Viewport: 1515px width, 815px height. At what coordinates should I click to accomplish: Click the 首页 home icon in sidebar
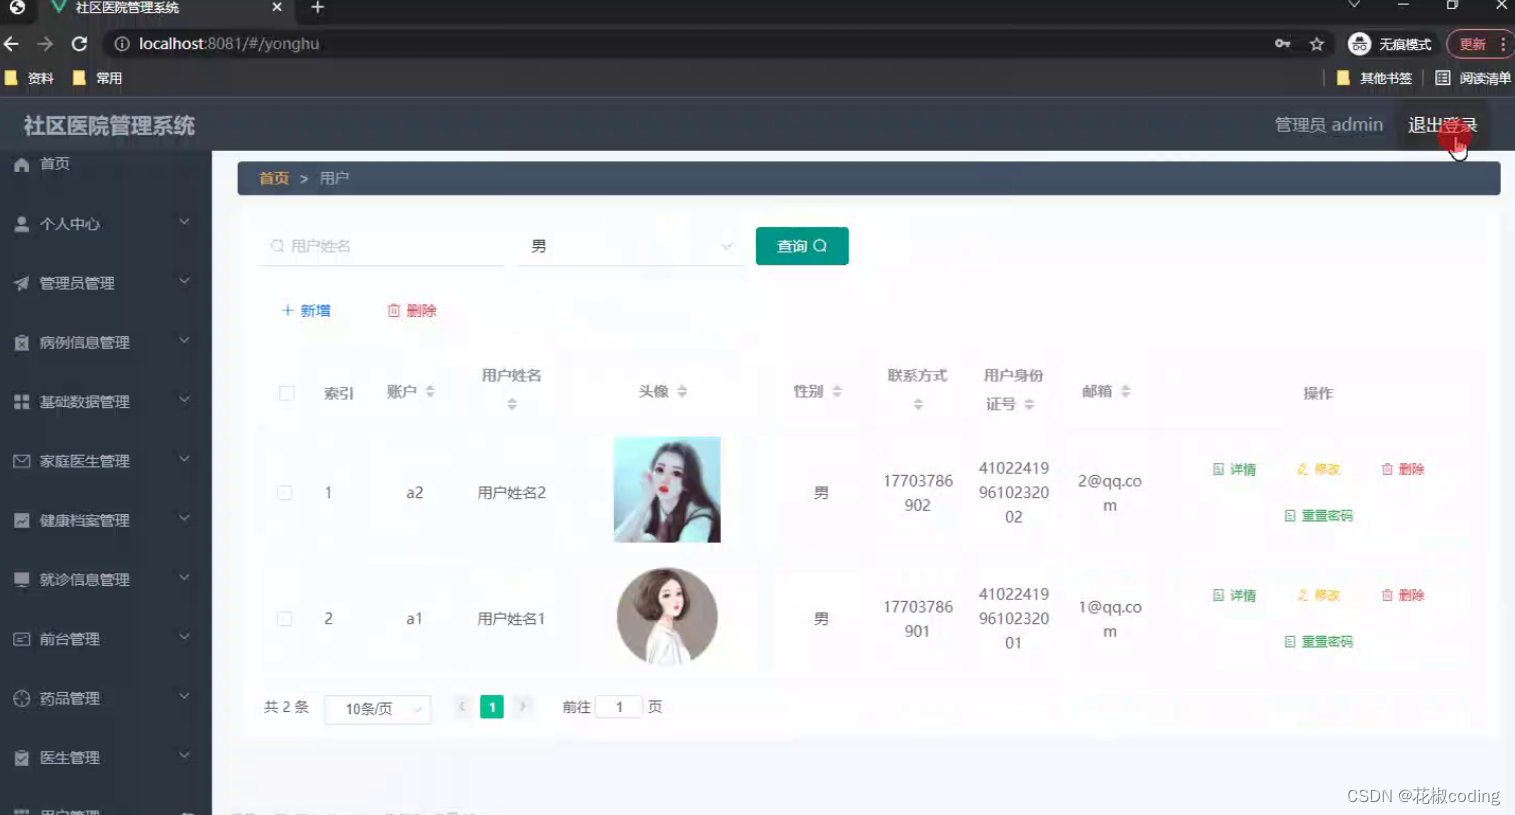[x=21, y=163]
